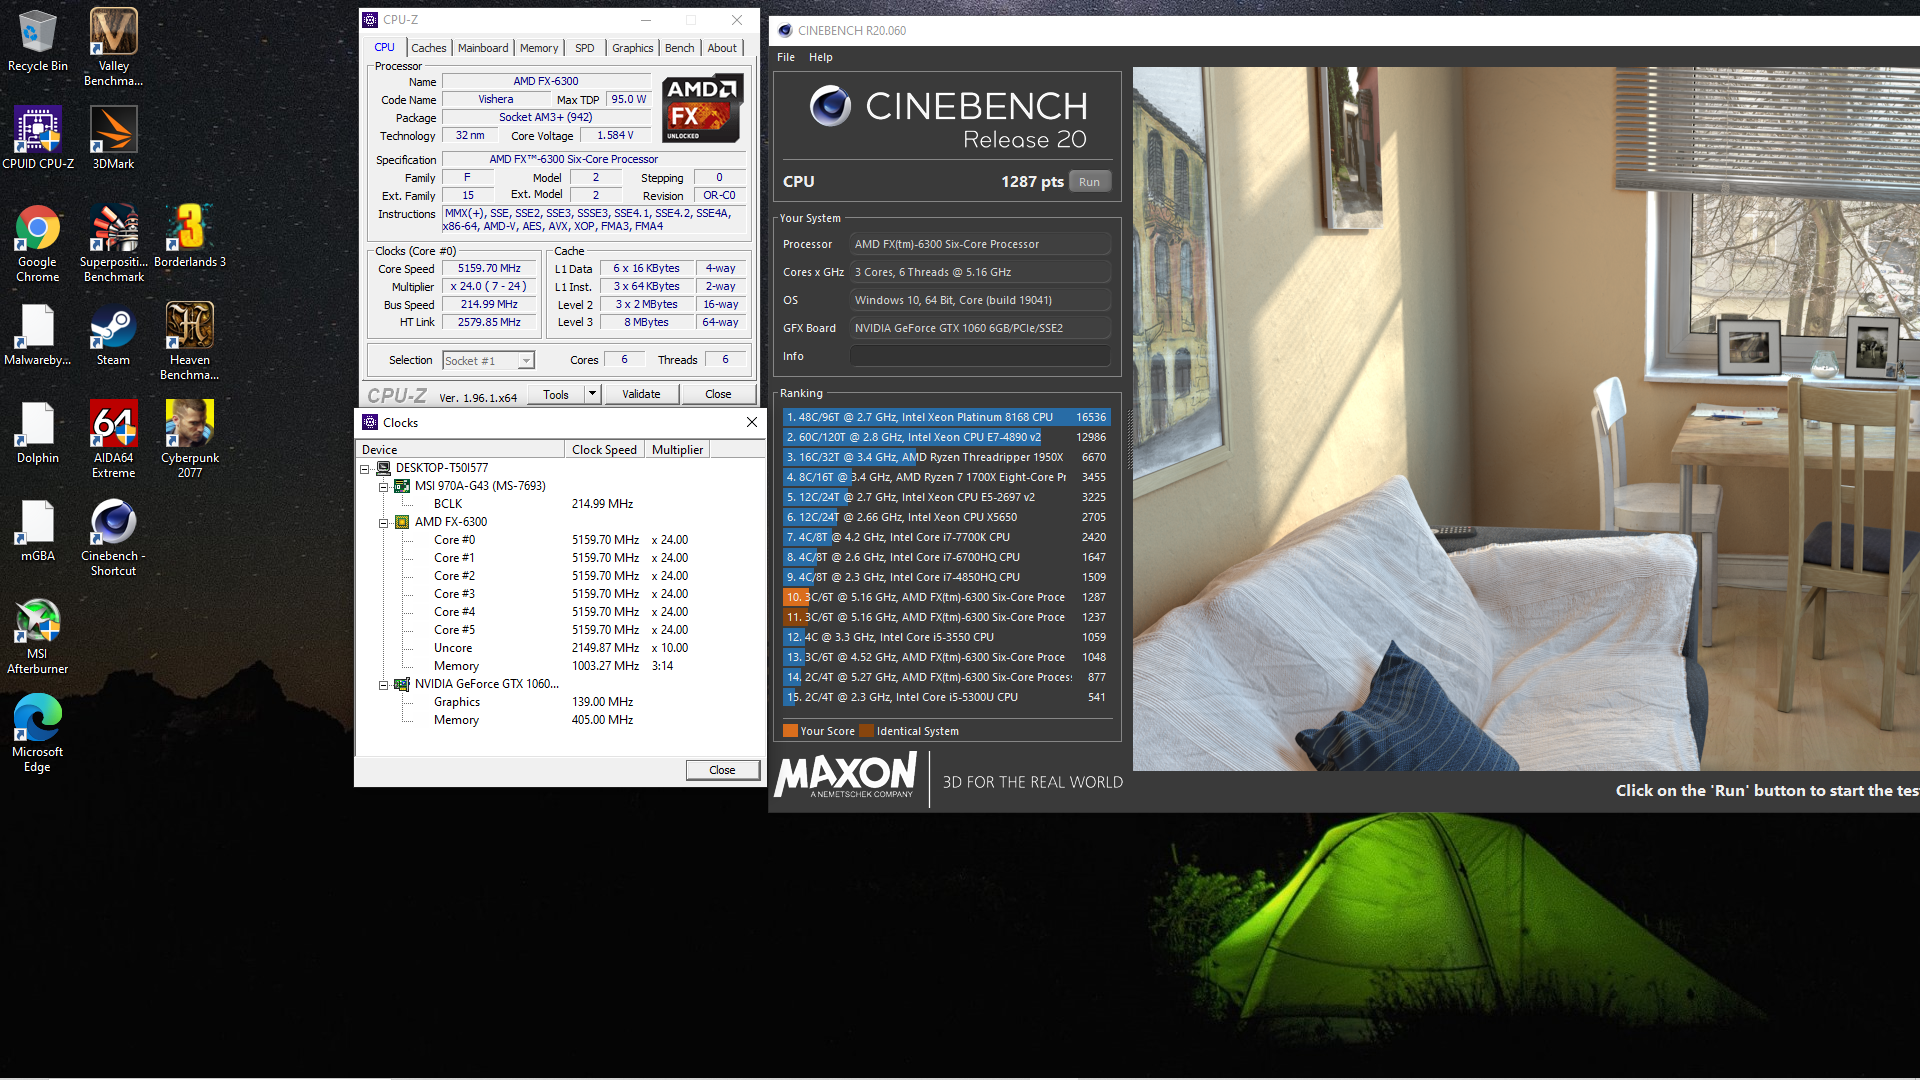Click the Your Score orange legend swatch
The height and width of the screenshot is (1080, 1920).
pos(790,731)
